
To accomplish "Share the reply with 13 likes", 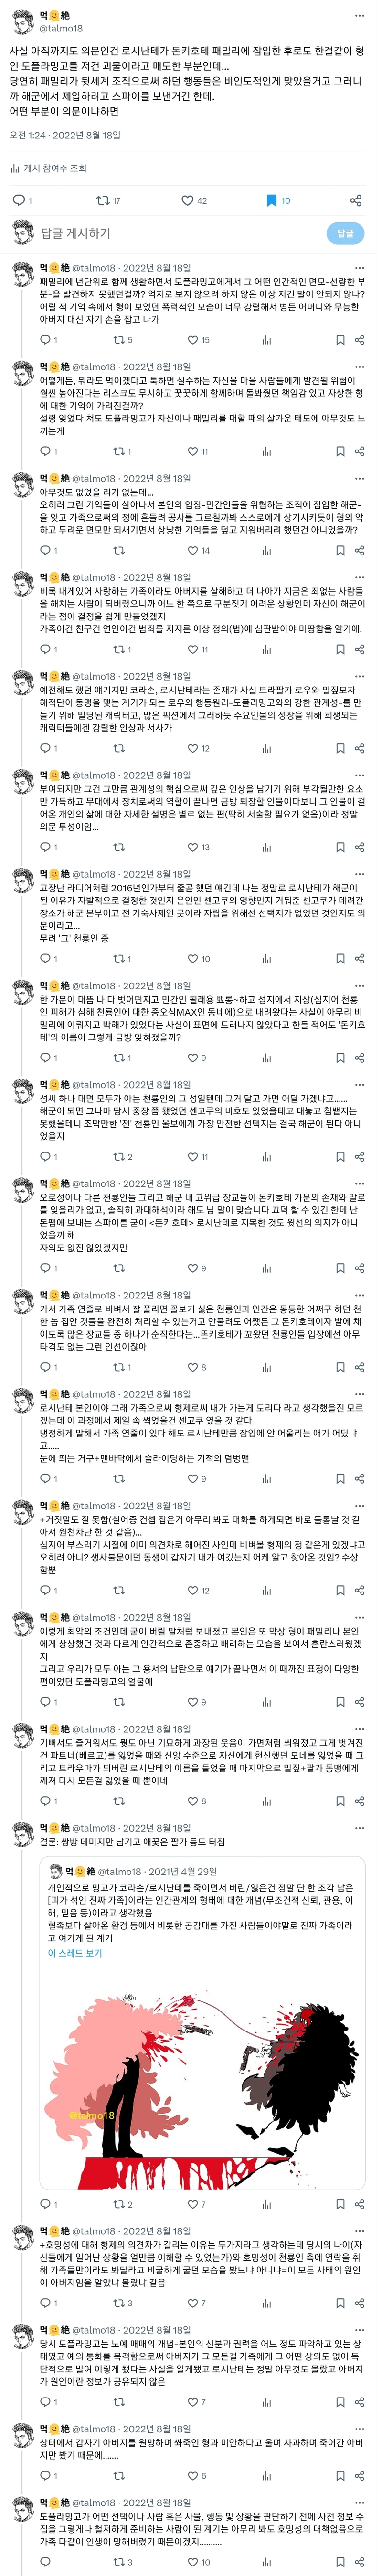I will (x=360, y=847).
